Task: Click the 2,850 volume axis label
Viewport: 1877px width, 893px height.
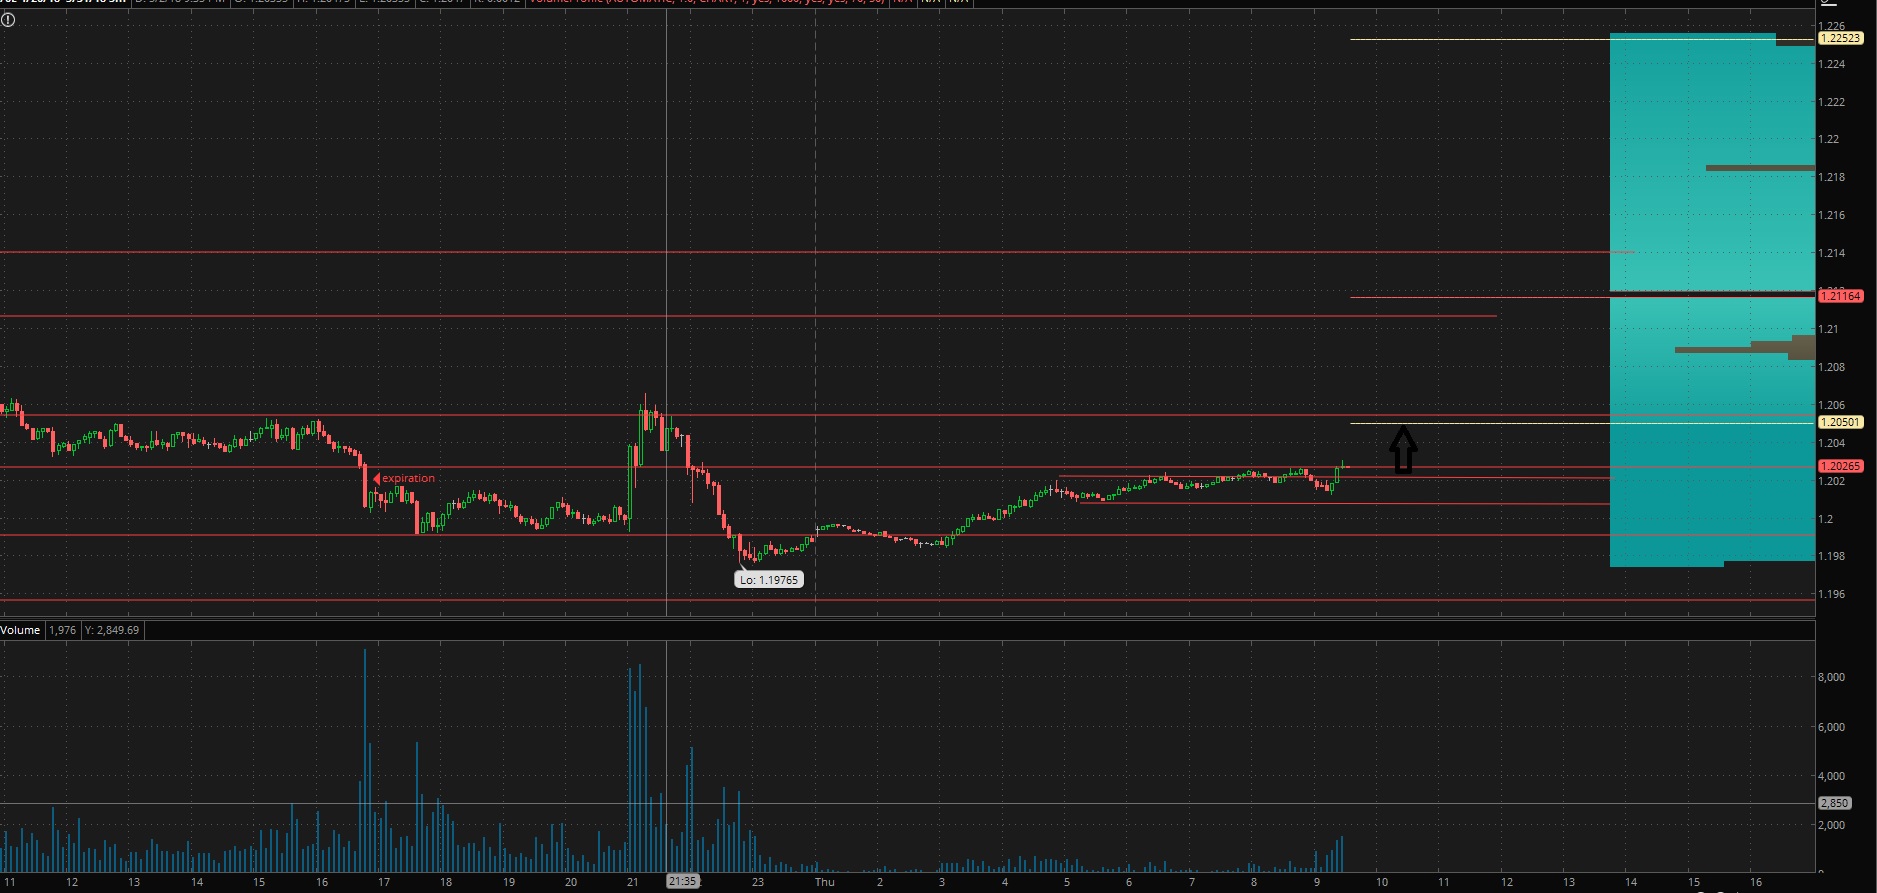Action: (x=1833, y=803)
